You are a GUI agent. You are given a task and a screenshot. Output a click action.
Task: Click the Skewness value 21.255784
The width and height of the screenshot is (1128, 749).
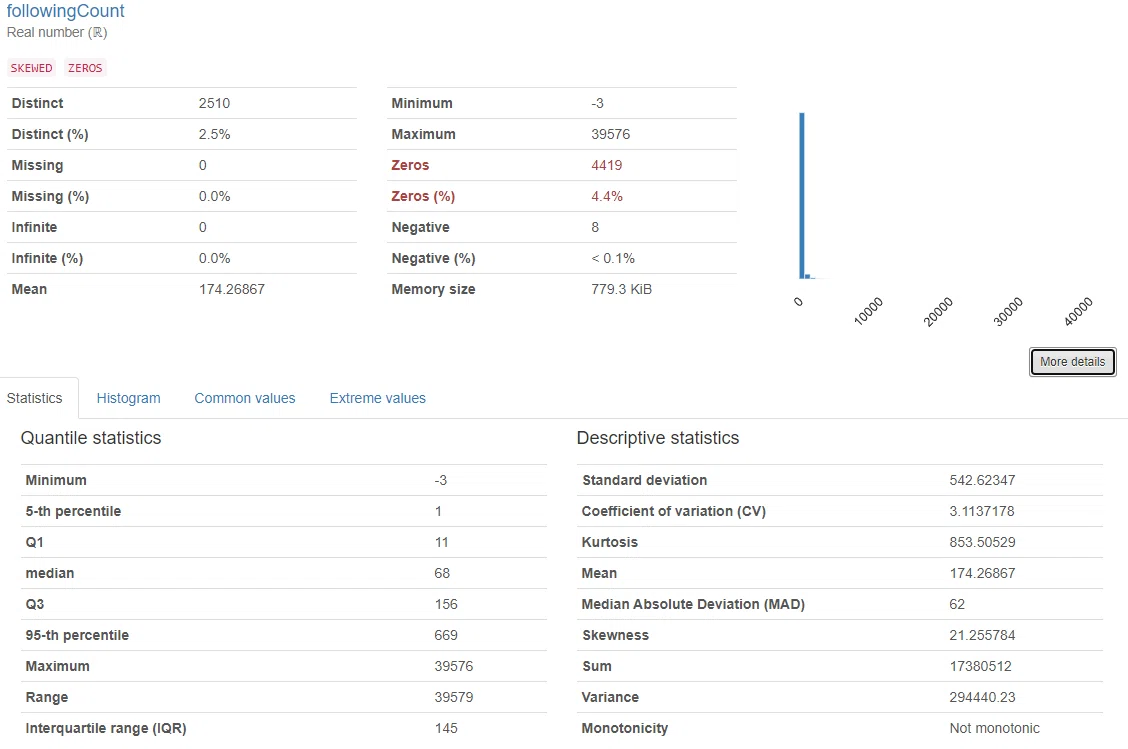(x=982, y=635)
